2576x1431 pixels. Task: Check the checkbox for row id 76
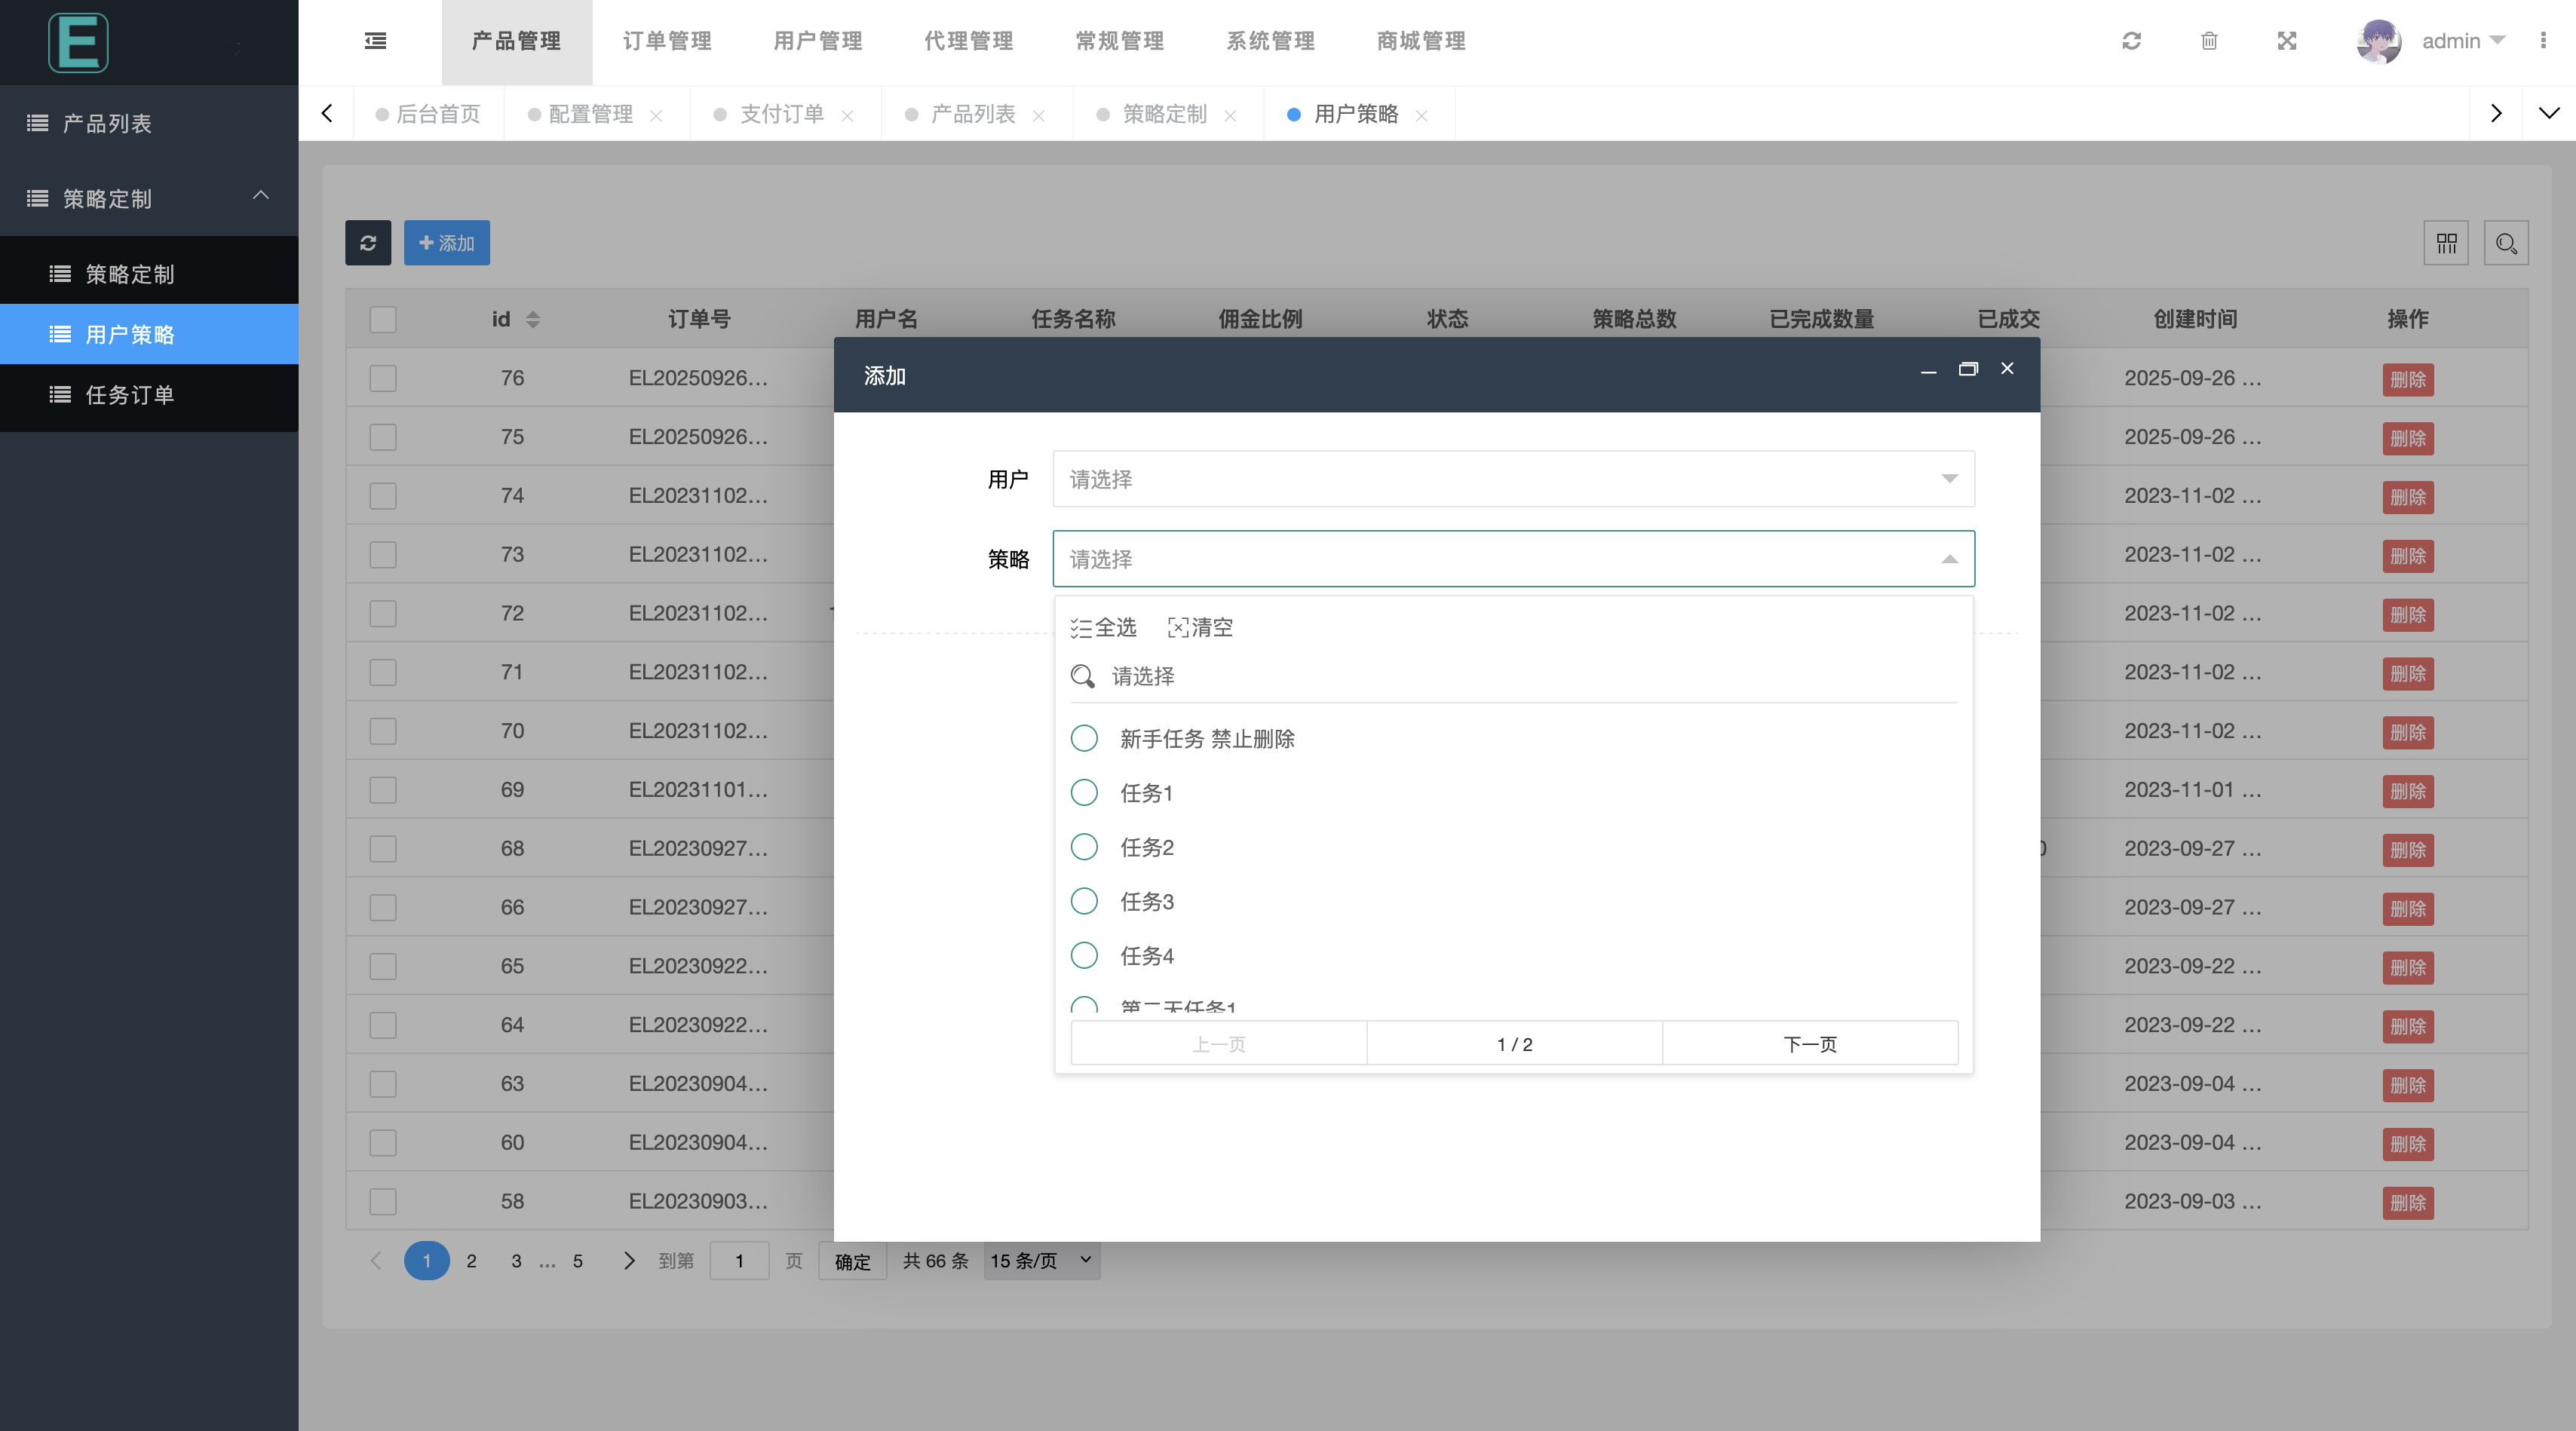point(383,378)
